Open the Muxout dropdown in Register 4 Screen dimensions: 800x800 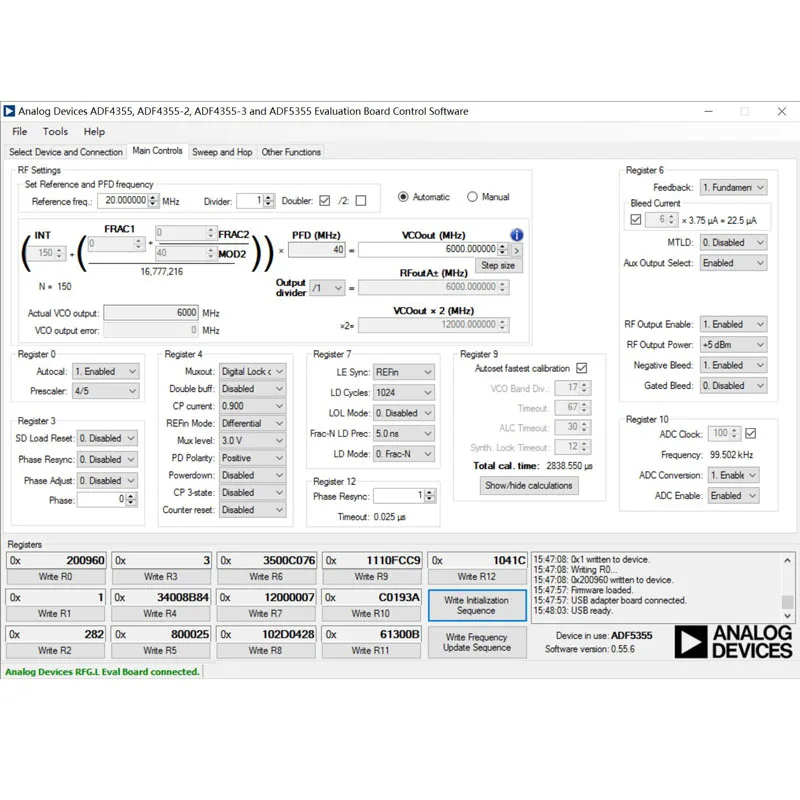point(252,371)
